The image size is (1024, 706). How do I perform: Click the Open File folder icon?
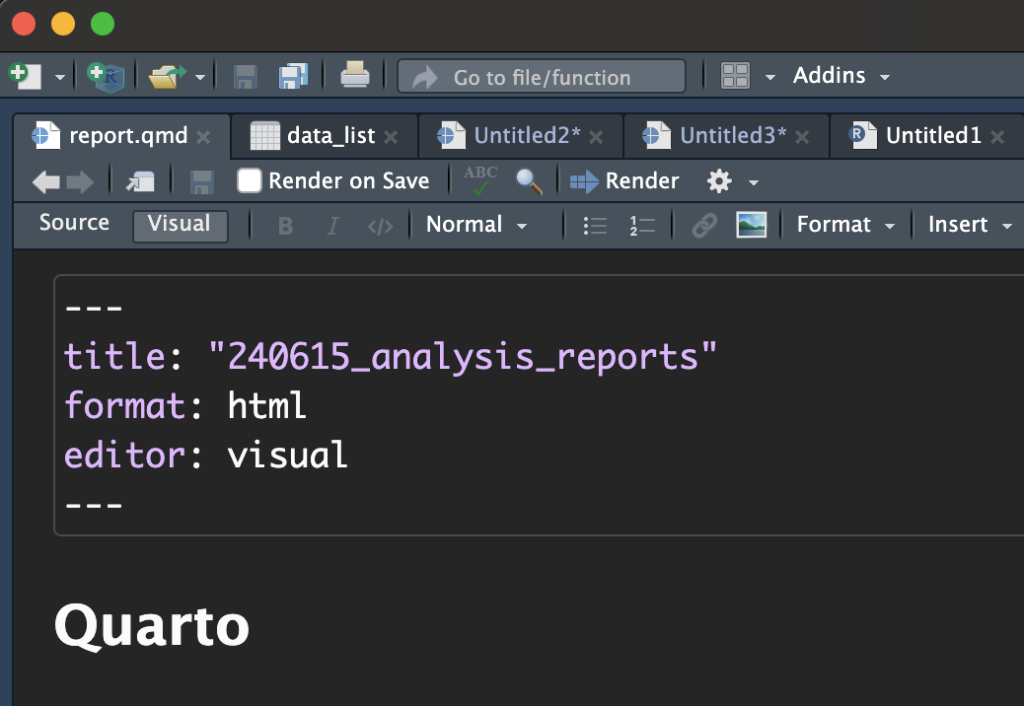coord(166,76)
